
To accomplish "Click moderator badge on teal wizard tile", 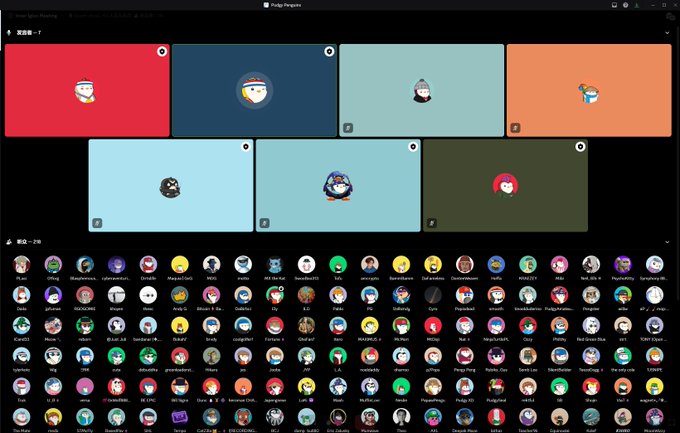I will (x=413, y=147).
